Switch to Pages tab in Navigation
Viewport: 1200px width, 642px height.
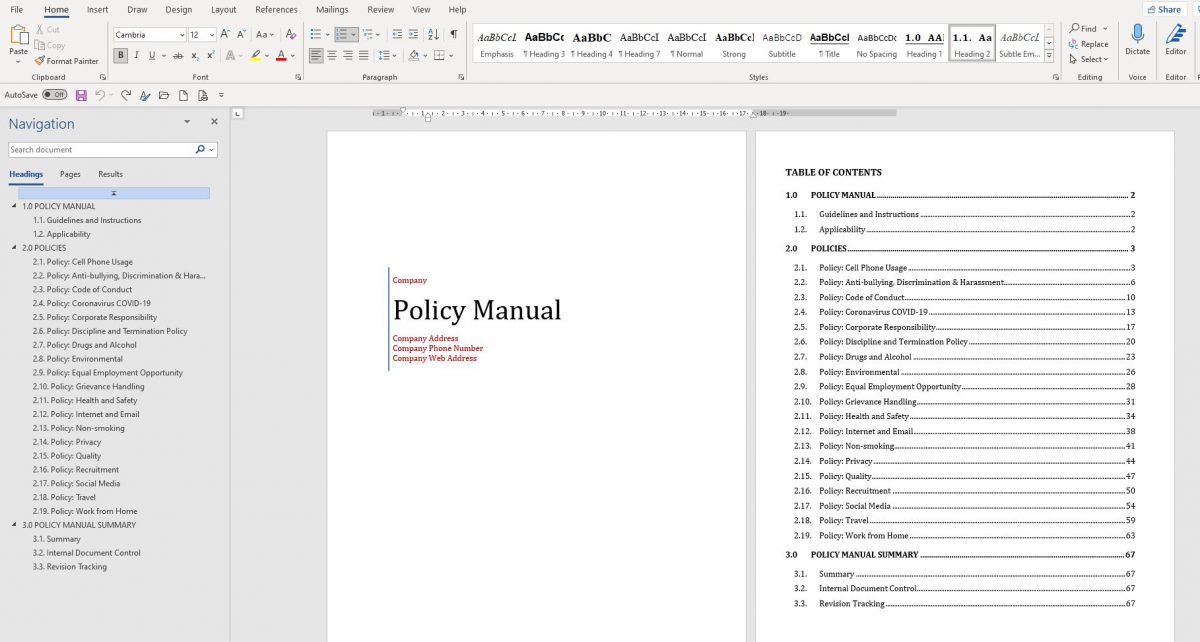coord(70,174)
